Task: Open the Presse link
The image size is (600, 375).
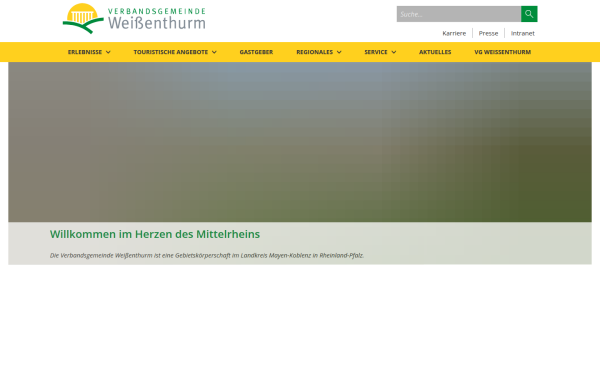Action: click(488, 33)
